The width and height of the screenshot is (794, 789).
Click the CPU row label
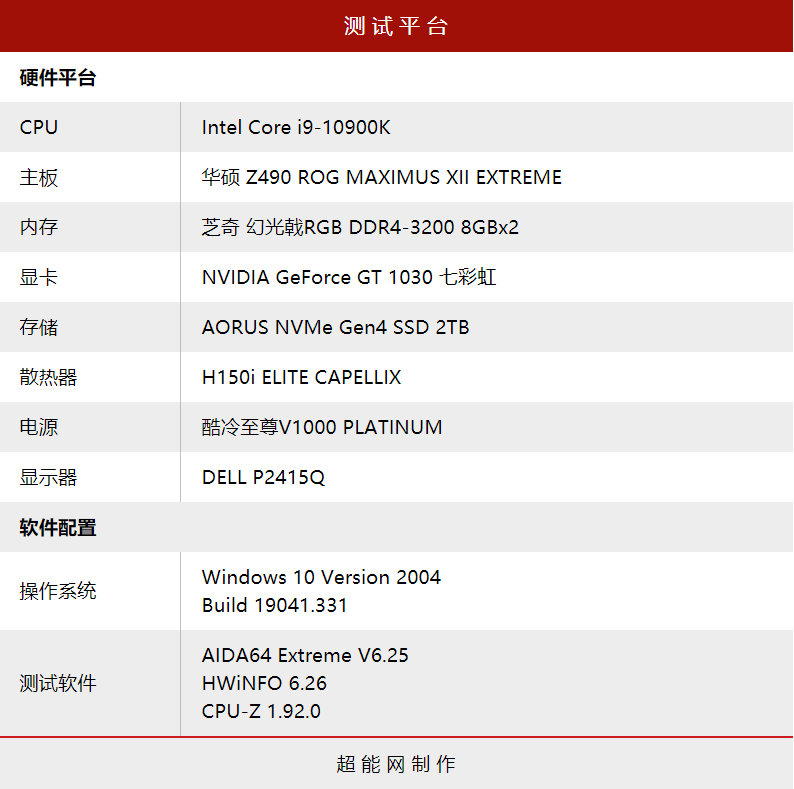38,127
